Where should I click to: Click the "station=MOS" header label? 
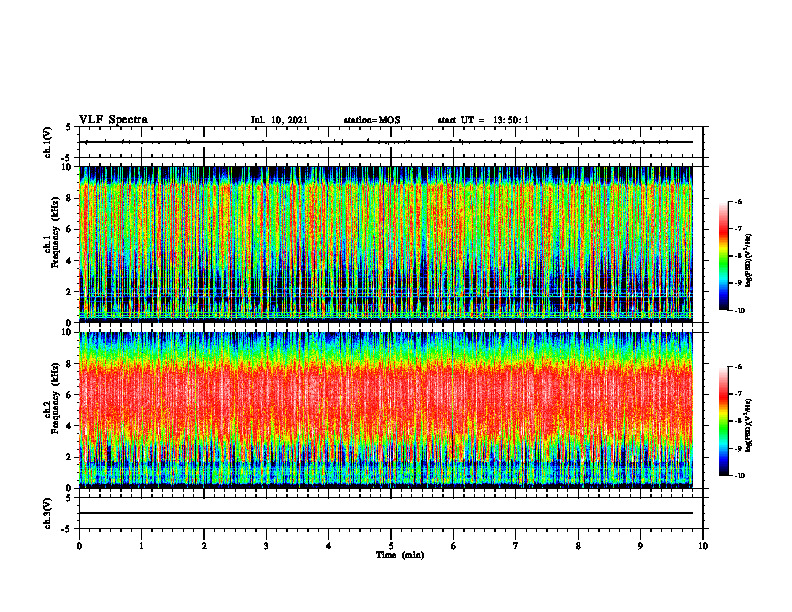[x=372, y=120]
